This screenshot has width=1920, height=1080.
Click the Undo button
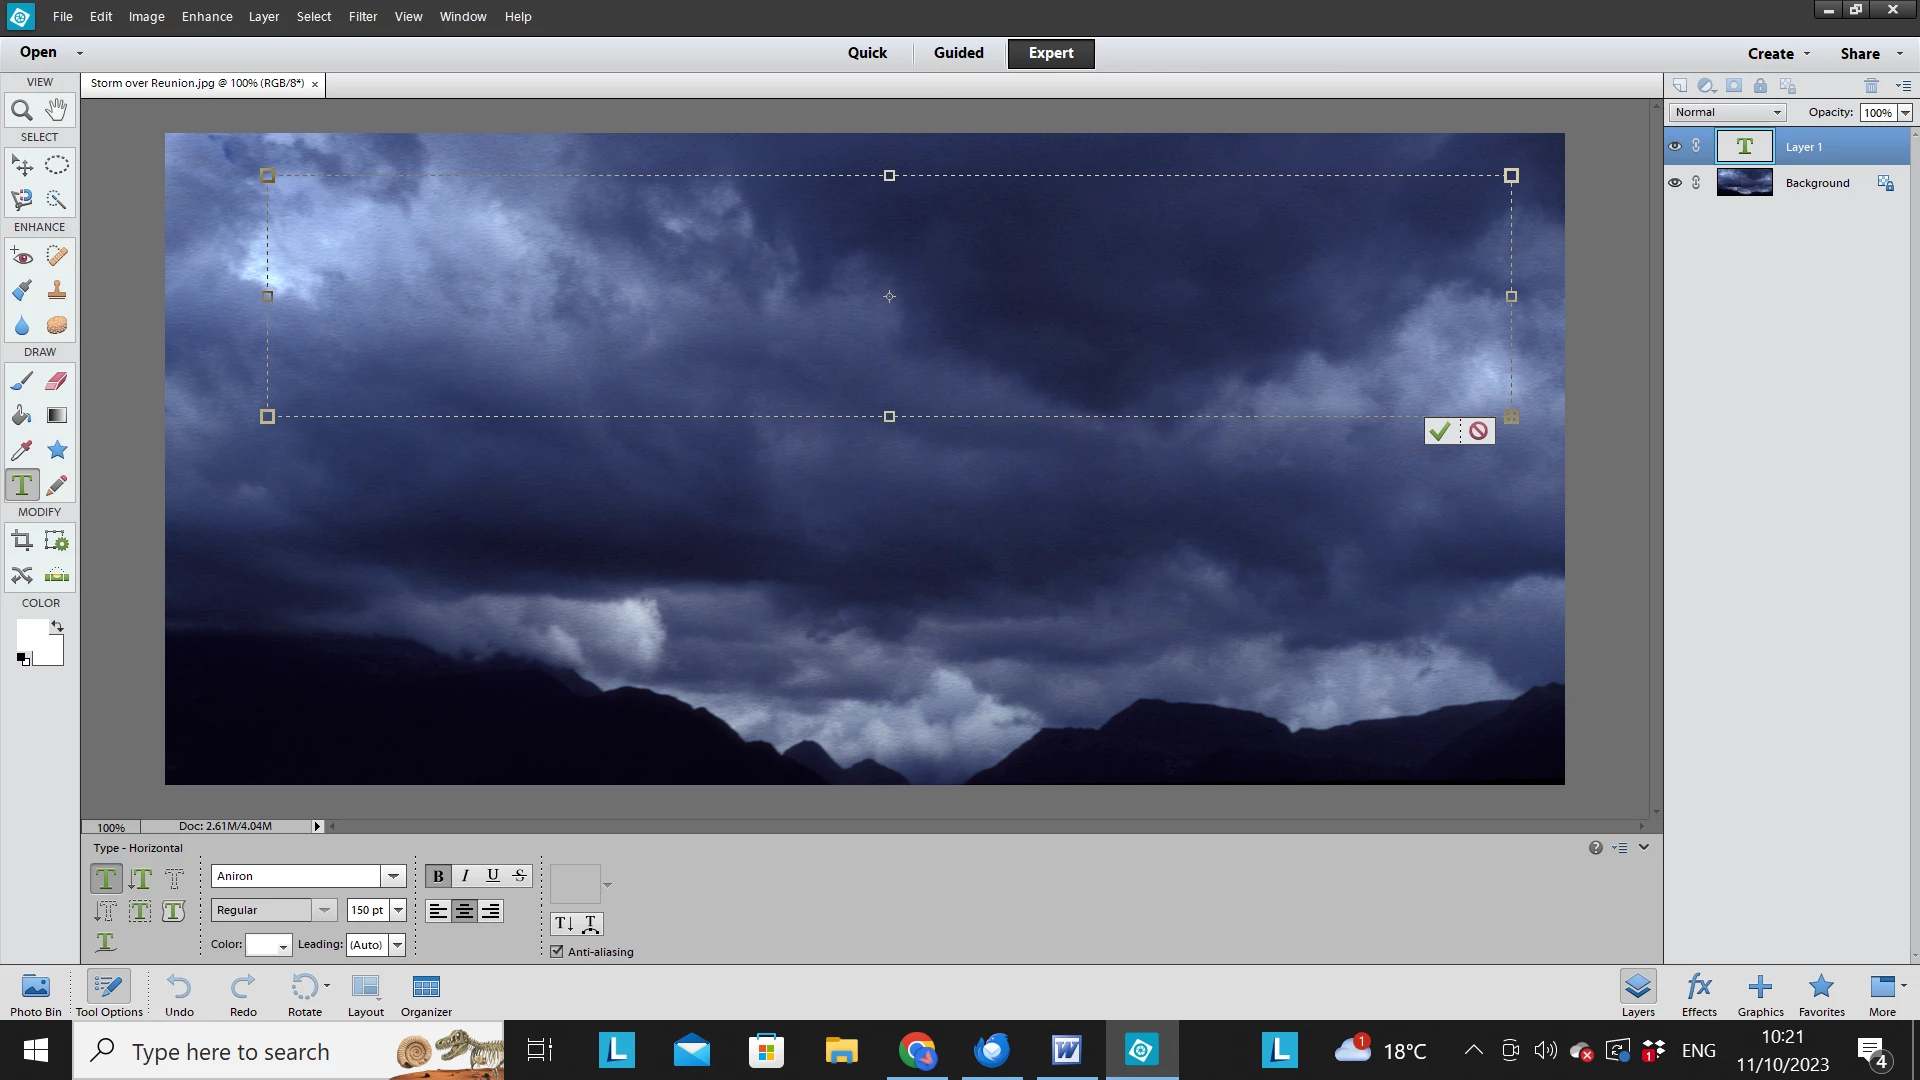coord(179,993)
